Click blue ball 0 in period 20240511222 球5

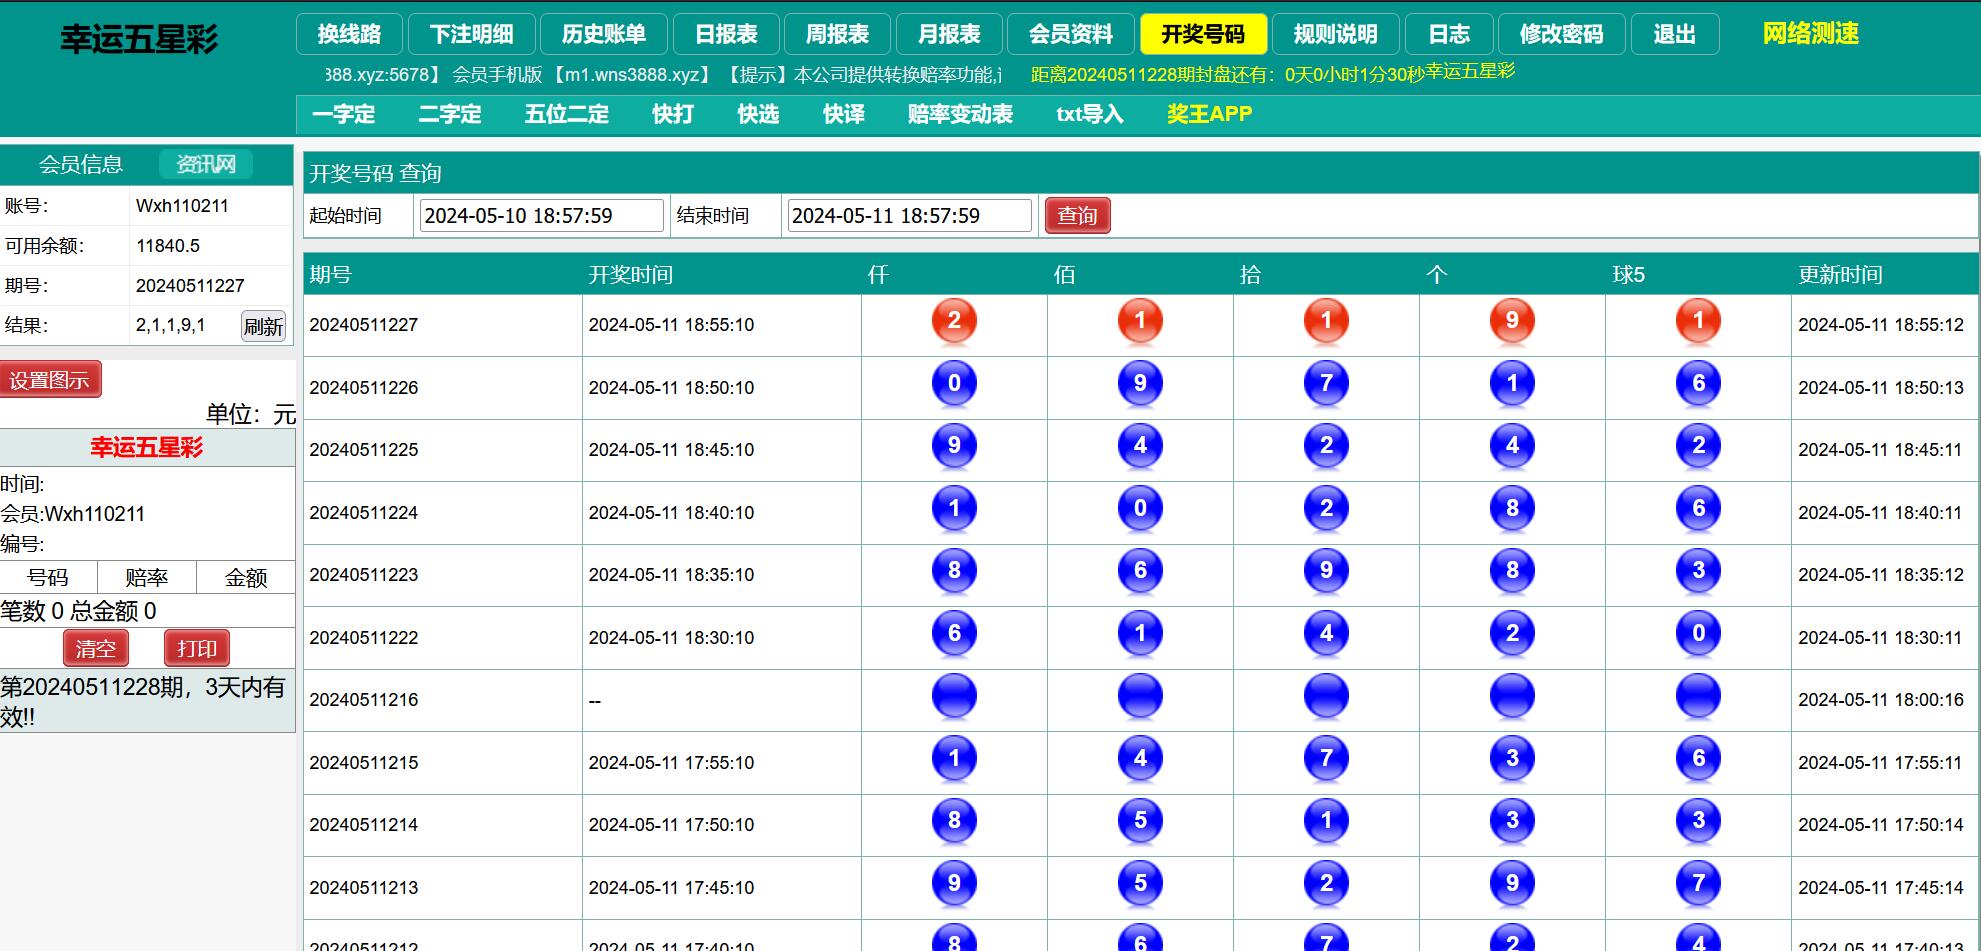coord(1697,634)
